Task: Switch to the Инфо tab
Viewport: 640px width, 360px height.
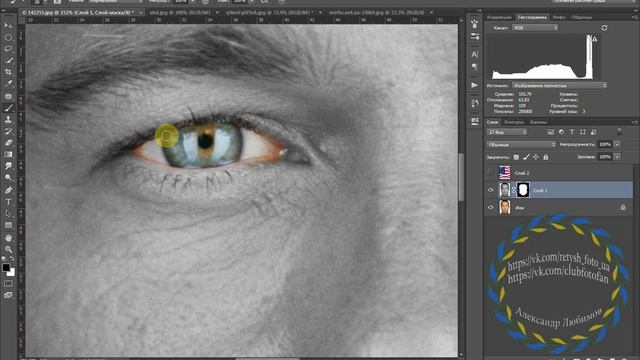Action: pos(559,18)
